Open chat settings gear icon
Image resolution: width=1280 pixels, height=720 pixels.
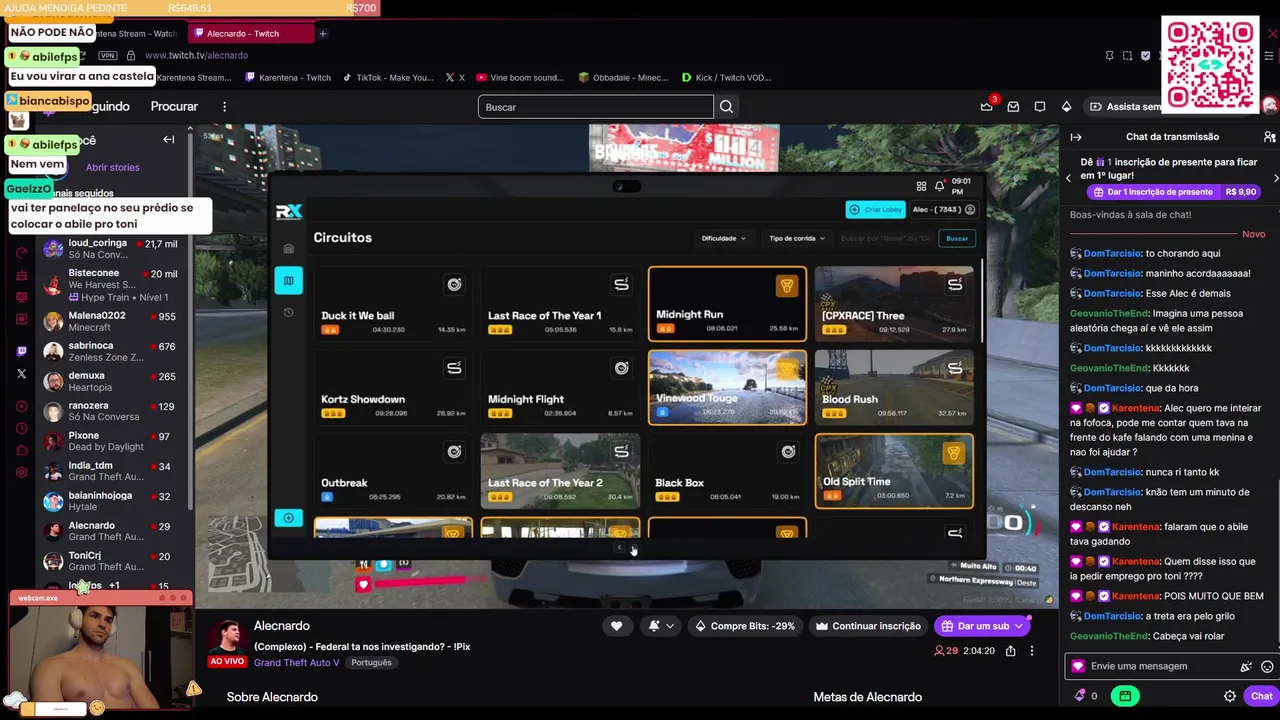pos(1230,696)
